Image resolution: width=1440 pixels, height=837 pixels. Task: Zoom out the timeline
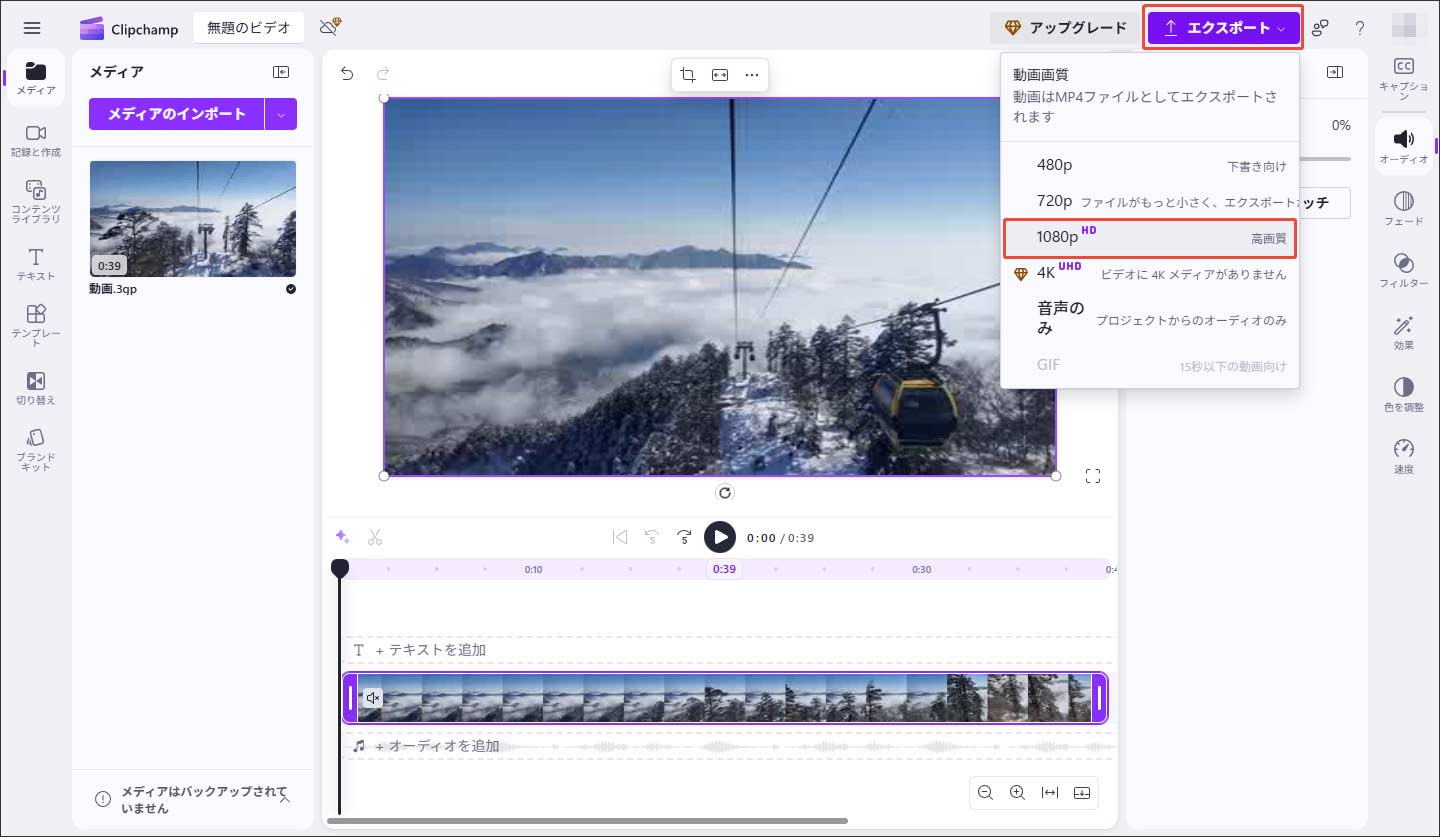[985, 793]
